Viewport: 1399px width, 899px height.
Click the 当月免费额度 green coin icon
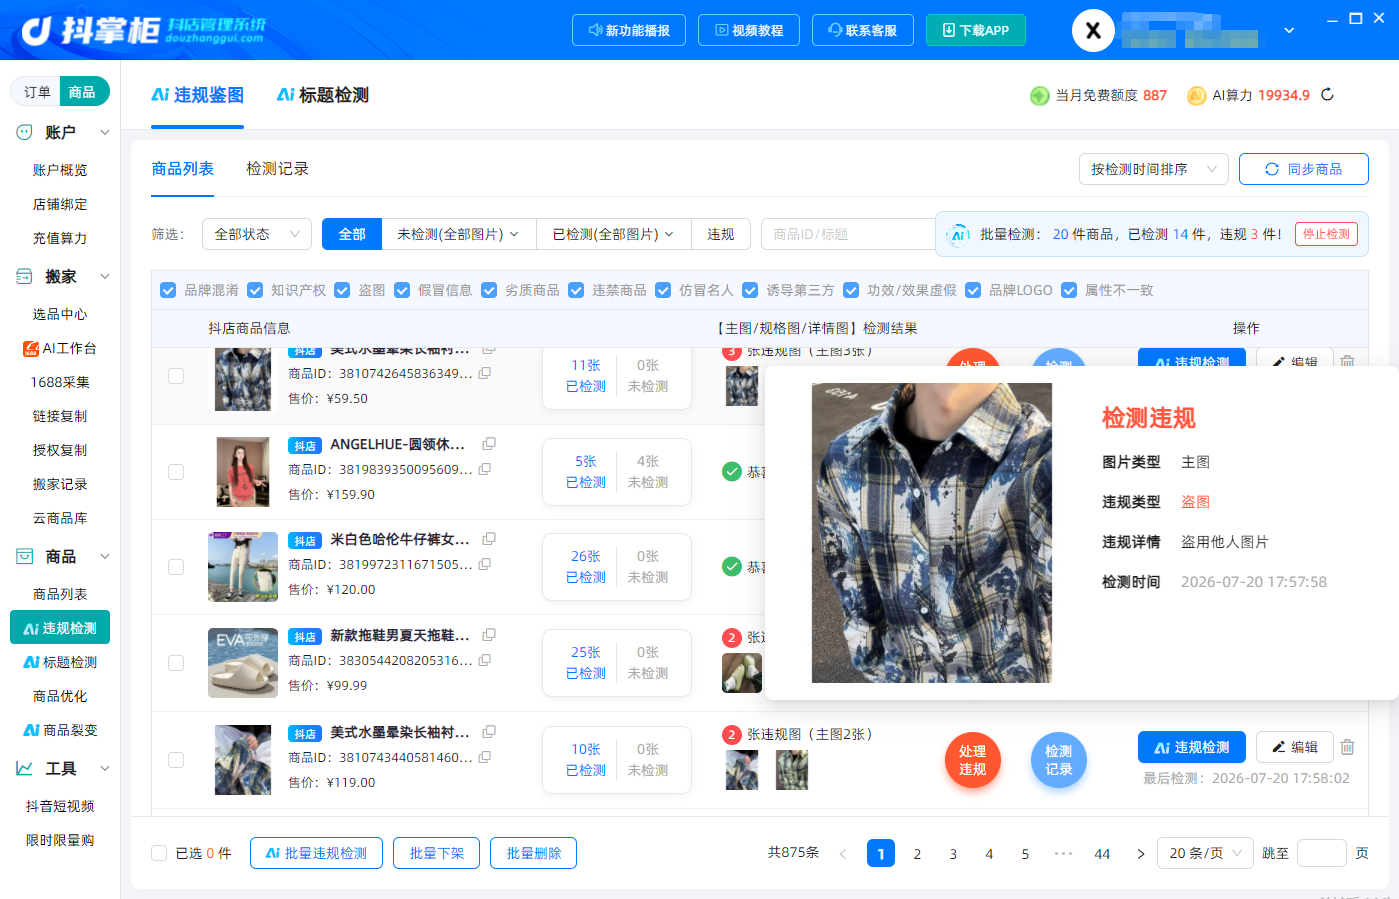click(1040, 96)
